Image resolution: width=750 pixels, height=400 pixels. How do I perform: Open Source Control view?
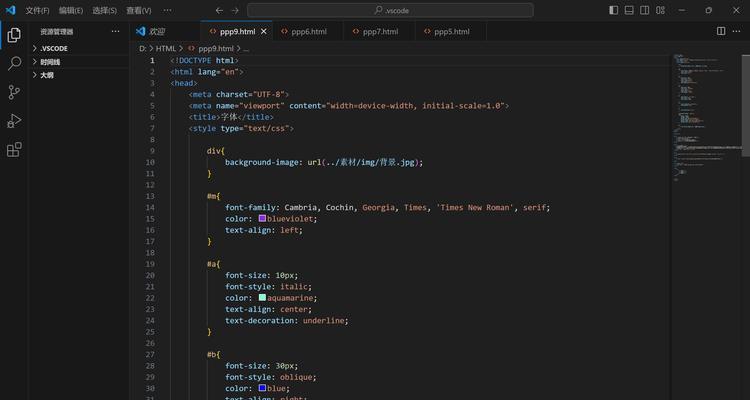[x=14, y=92]
